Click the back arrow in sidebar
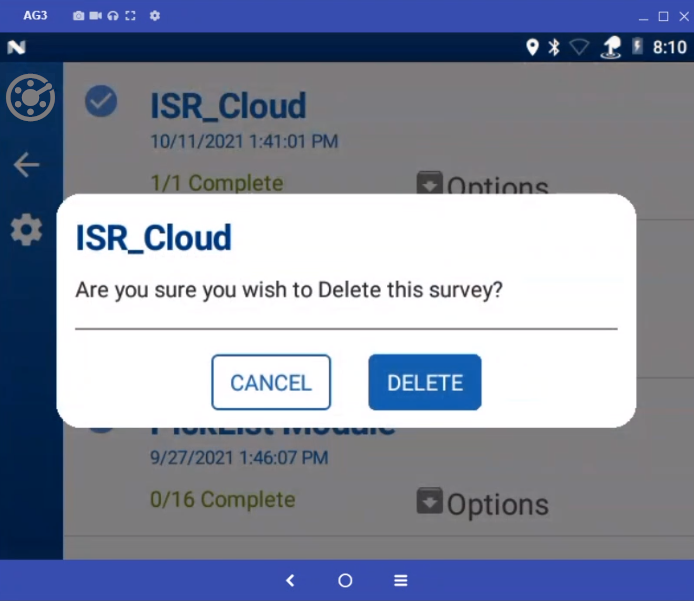This screenshot has width=694, height=601. point(26,165)
